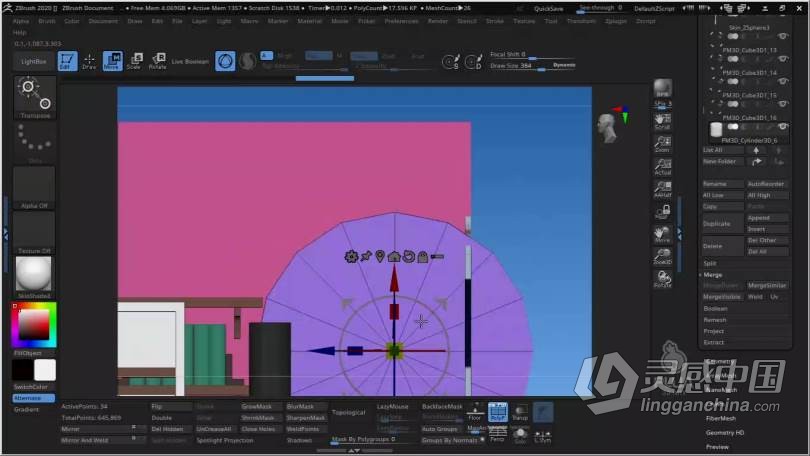Toggle the Gizmo 3D circular icon

coord(225,61)
